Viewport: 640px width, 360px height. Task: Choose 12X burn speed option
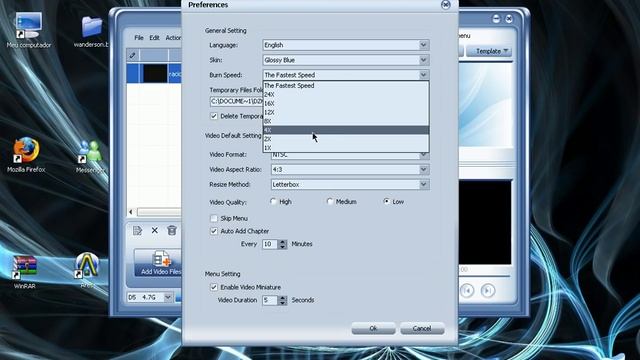click(346, 112)
